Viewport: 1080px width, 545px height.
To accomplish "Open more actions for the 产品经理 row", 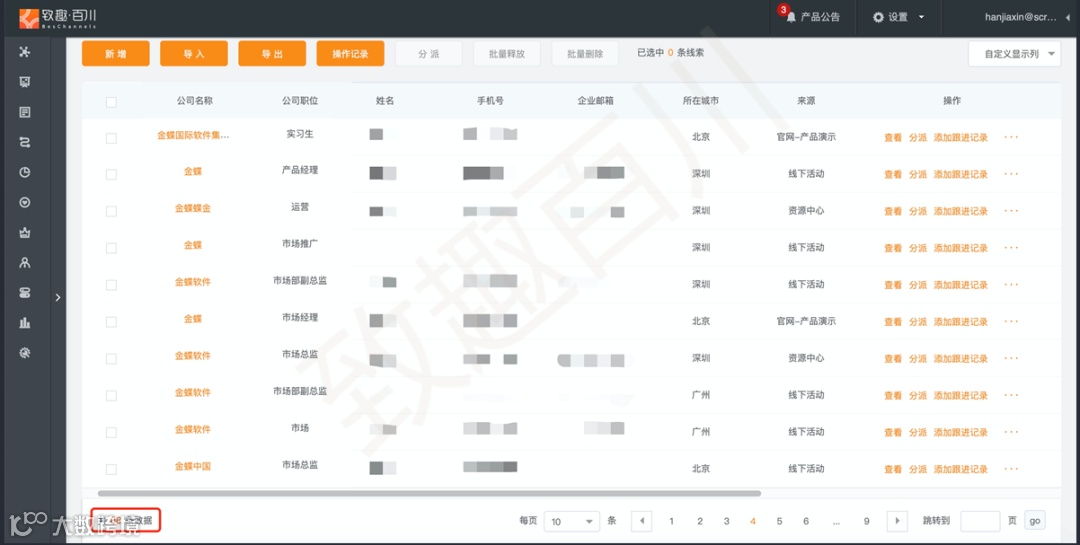I will [1010, 174].
